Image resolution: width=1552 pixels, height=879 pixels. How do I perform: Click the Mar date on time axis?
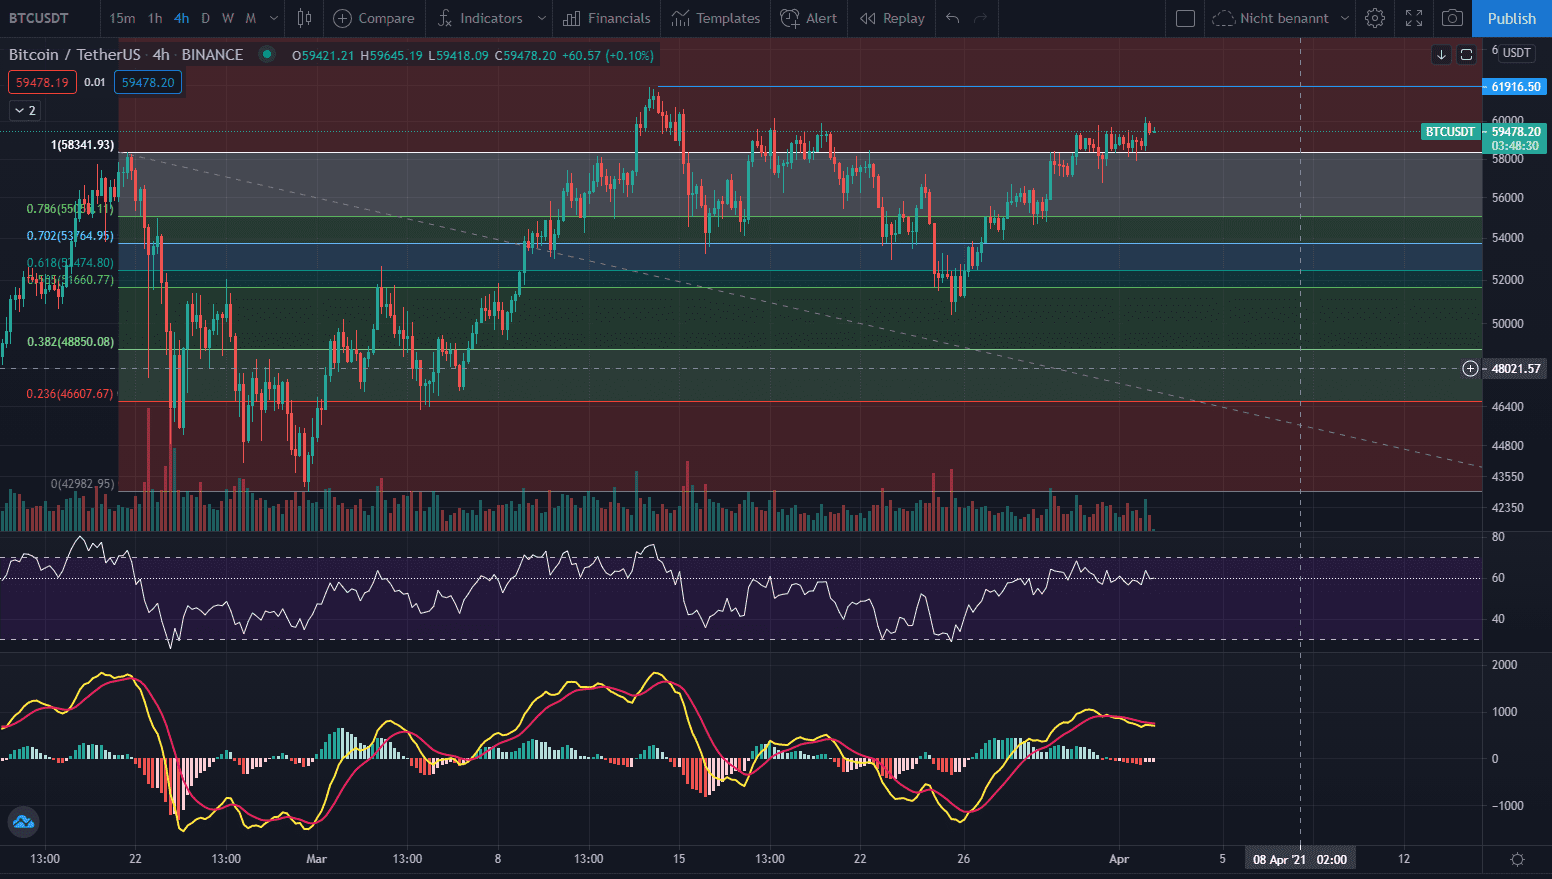(316, 858)
